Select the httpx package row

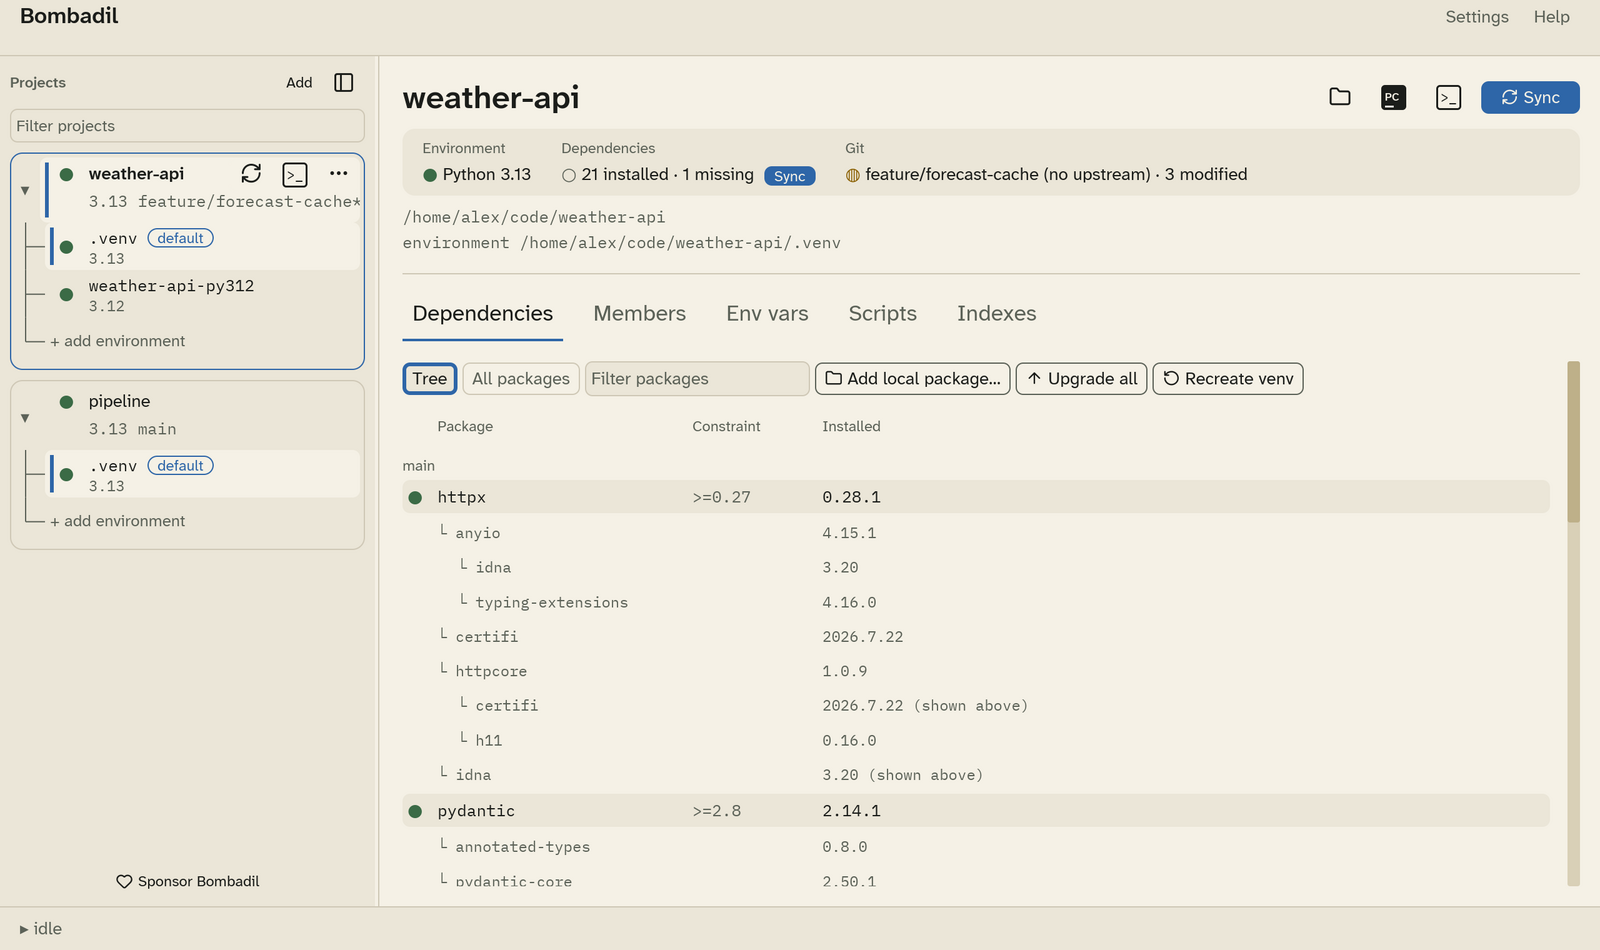tap(976, 497)
